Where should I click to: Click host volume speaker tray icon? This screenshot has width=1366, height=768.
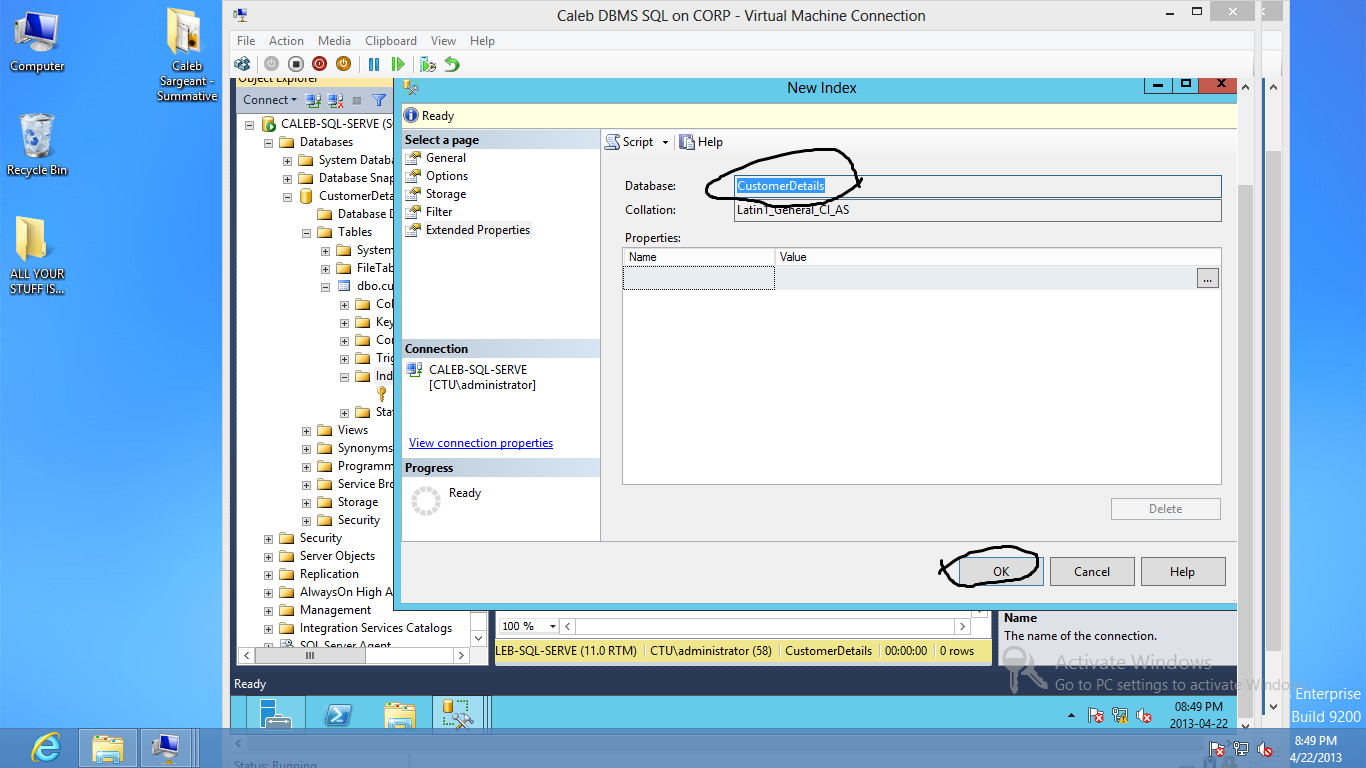click(1265, 748)
